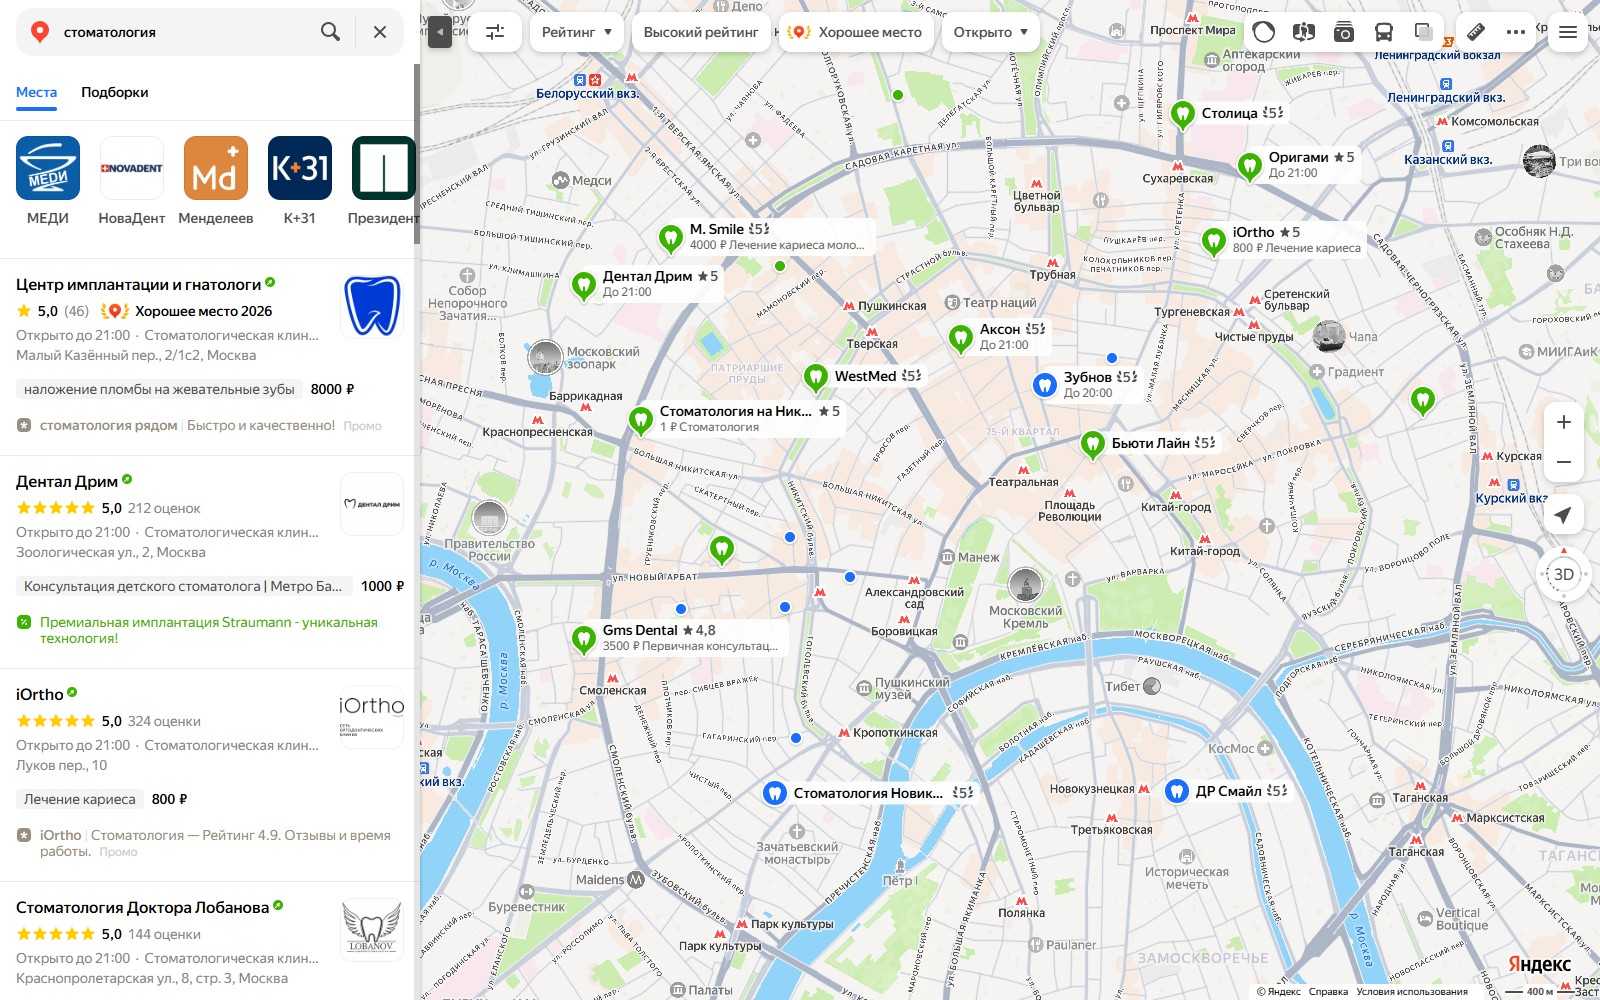Collapse the results side panel arrow

click(x=440, y=32)
